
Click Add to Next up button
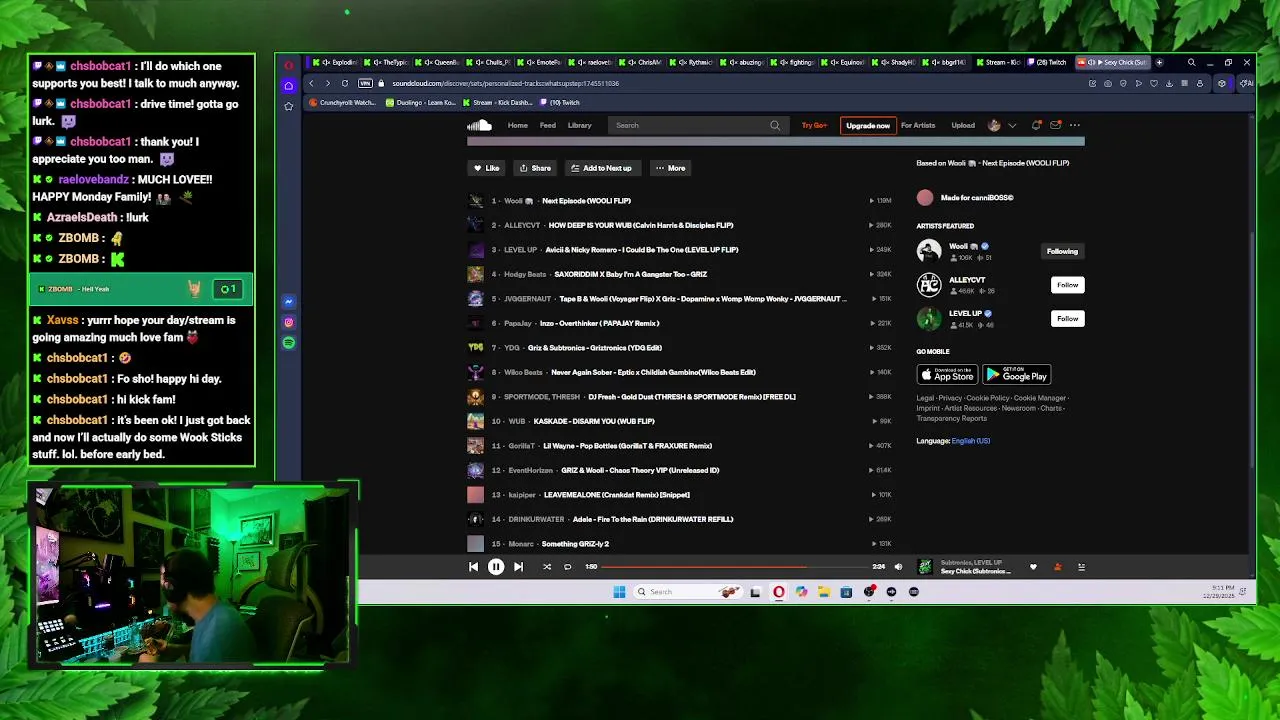point(601,168)
